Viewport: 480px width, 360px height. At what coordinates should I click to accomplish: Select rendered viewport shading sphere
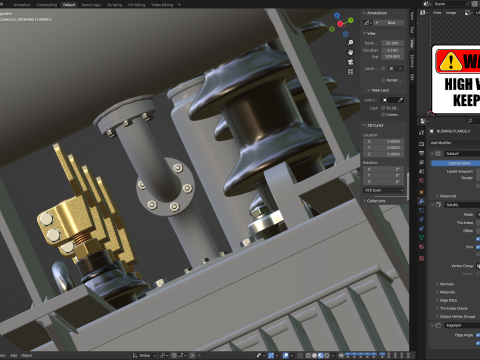pyautogui.click(x=326, y=355)
